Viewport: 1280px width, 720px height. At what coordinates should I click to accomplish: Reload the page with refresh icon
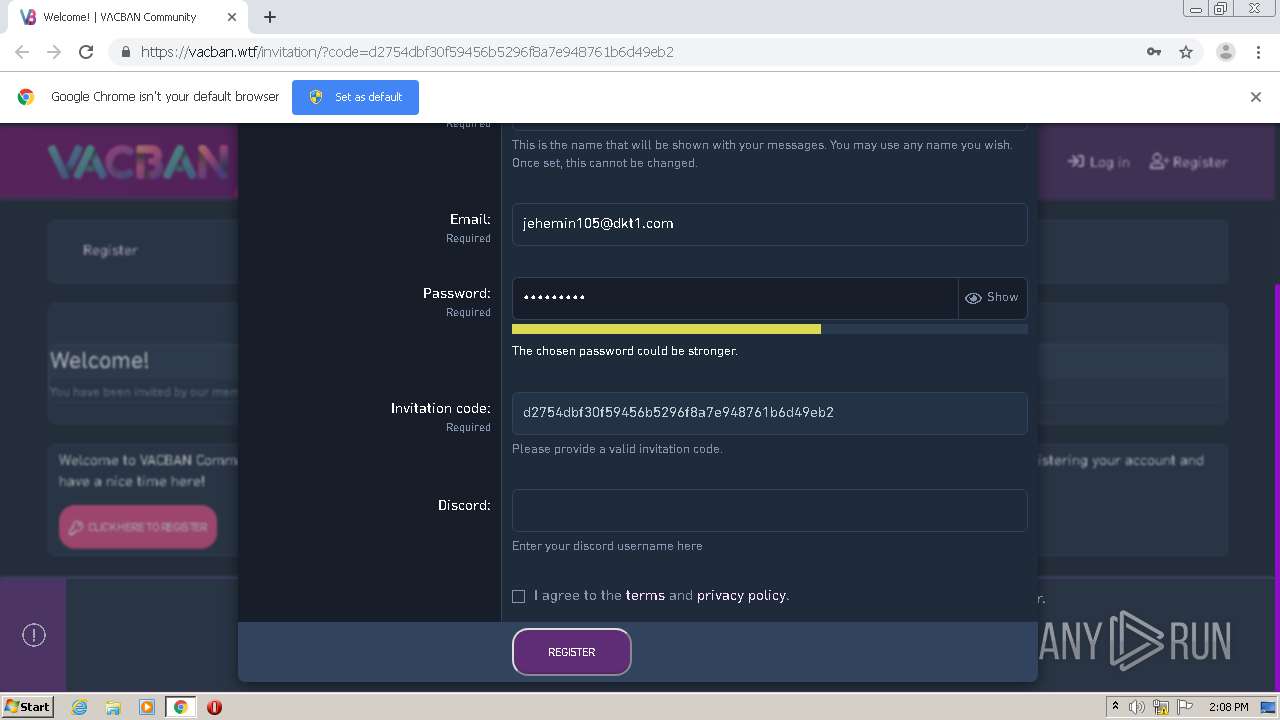tap(86, 52)
